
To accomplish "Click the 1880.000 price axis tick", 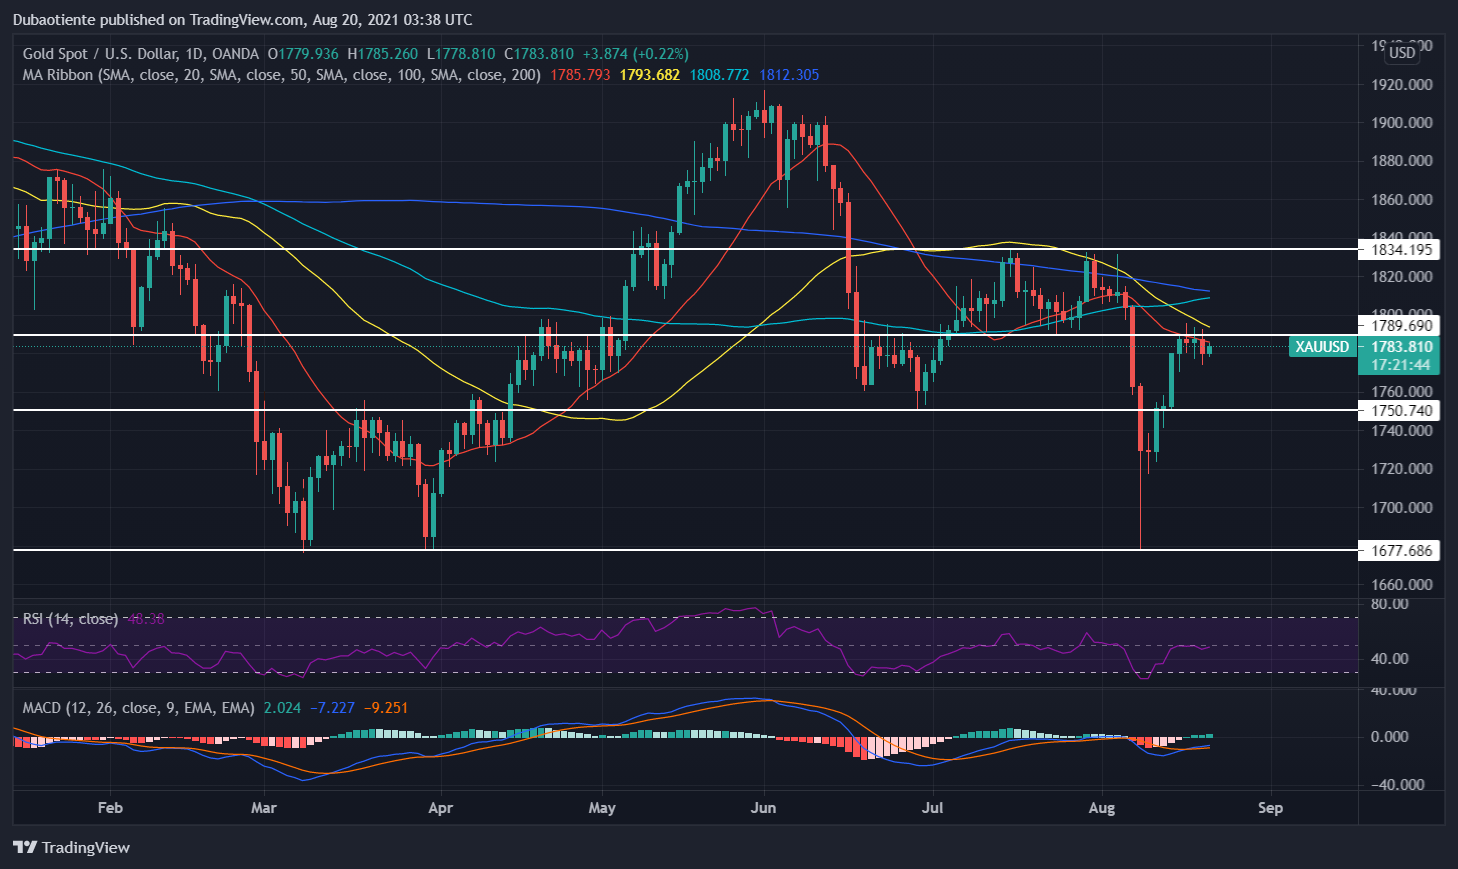I will pyautogui.click(x=1401, y=161).
